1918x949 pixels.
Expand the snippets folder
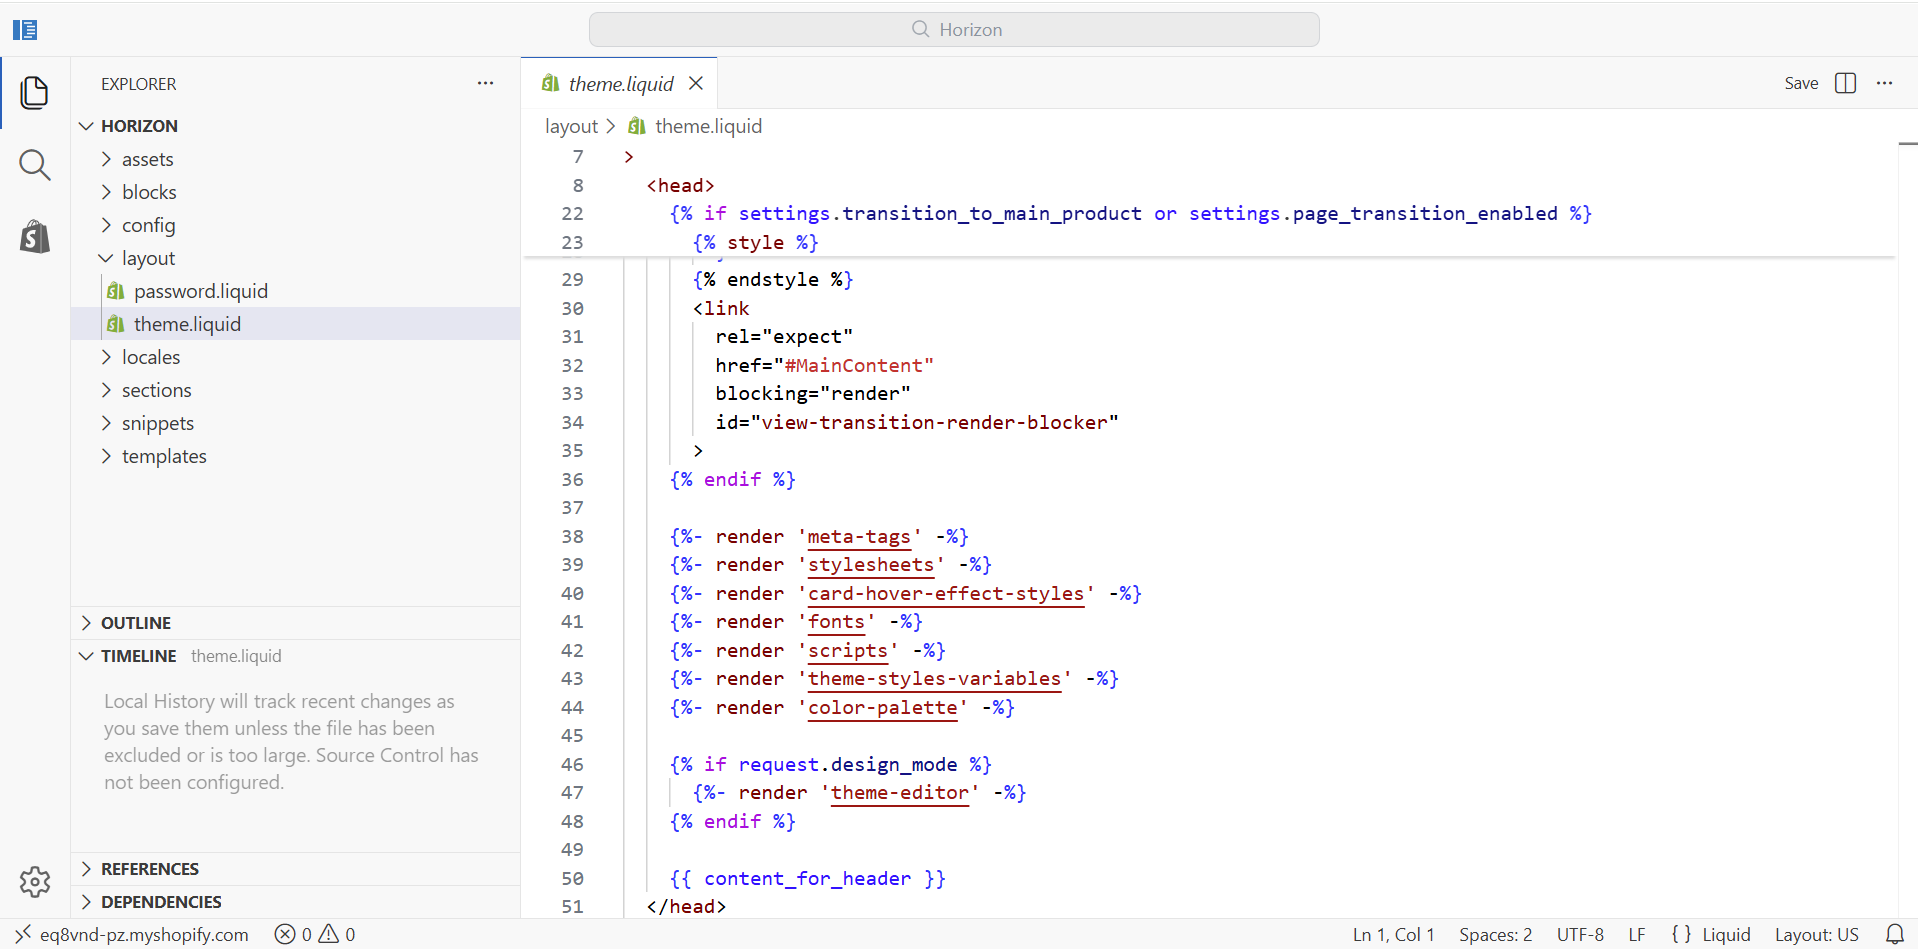point(106,423)
